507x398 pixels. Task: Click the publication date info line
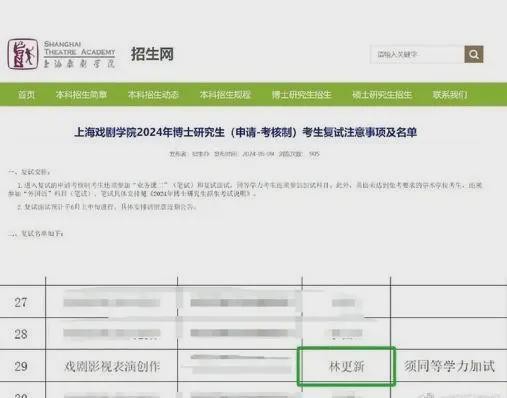point(244,154)
